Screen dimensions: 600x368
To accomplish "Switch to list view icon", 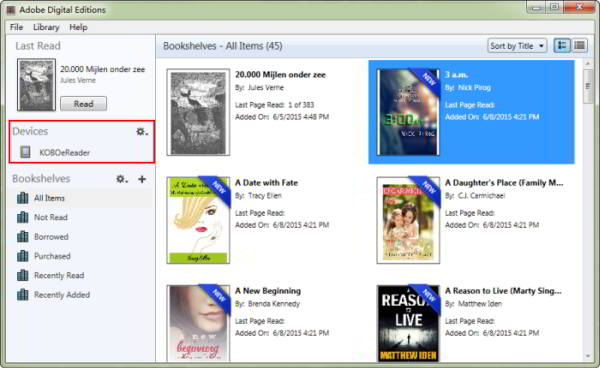I will point(579,46).
